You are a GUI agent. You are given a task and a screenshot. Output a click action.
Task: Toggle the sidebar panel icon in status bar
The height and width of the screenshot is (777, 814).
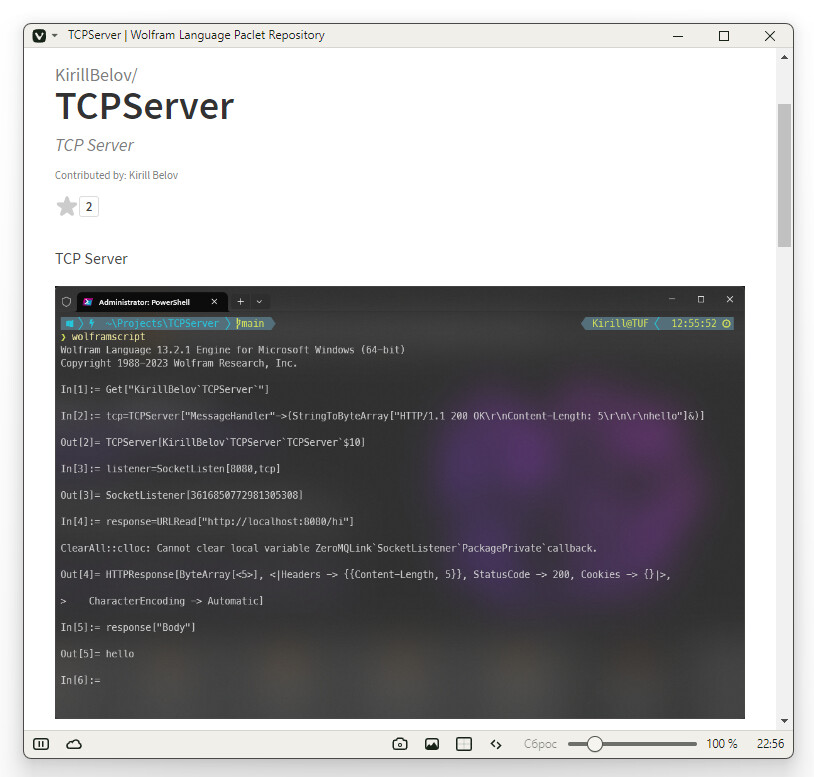point(41,744)
